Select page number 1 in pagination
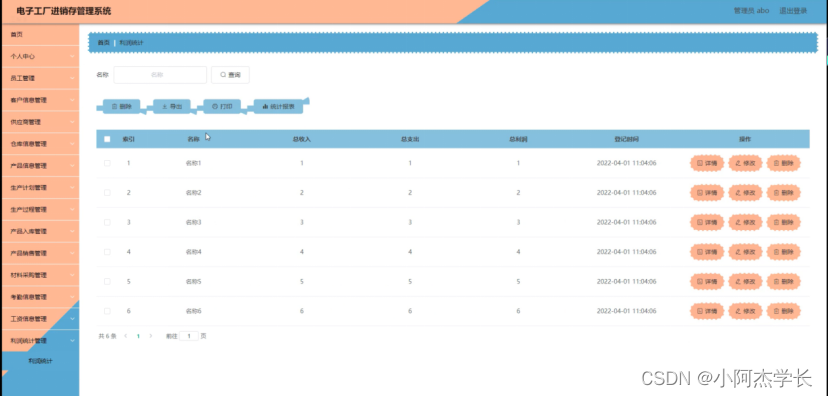The width and height of the screenshot is (828, 397). [x=138, y=336]
